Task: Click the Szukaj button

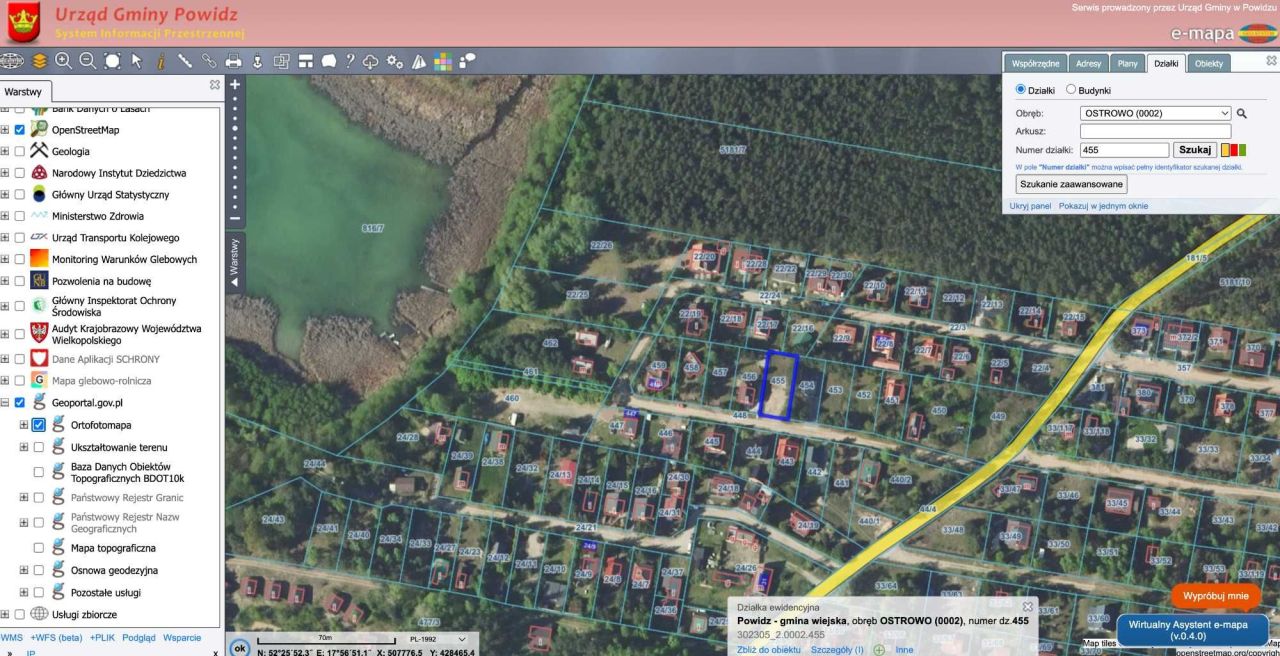Action: coord(1195,150)
